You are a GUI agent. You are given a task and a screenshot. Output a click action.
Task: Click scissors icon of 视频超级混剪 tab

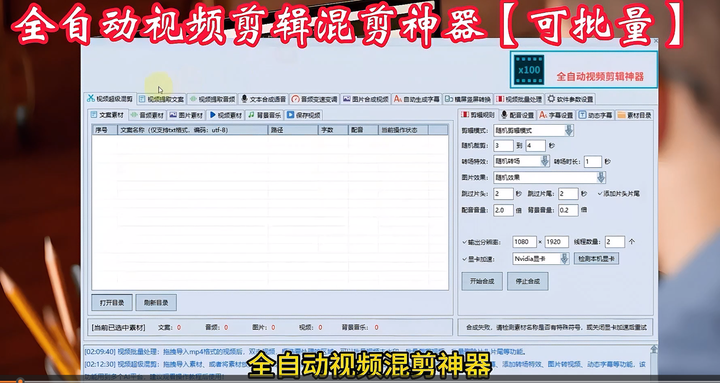[x=90, y=99]
